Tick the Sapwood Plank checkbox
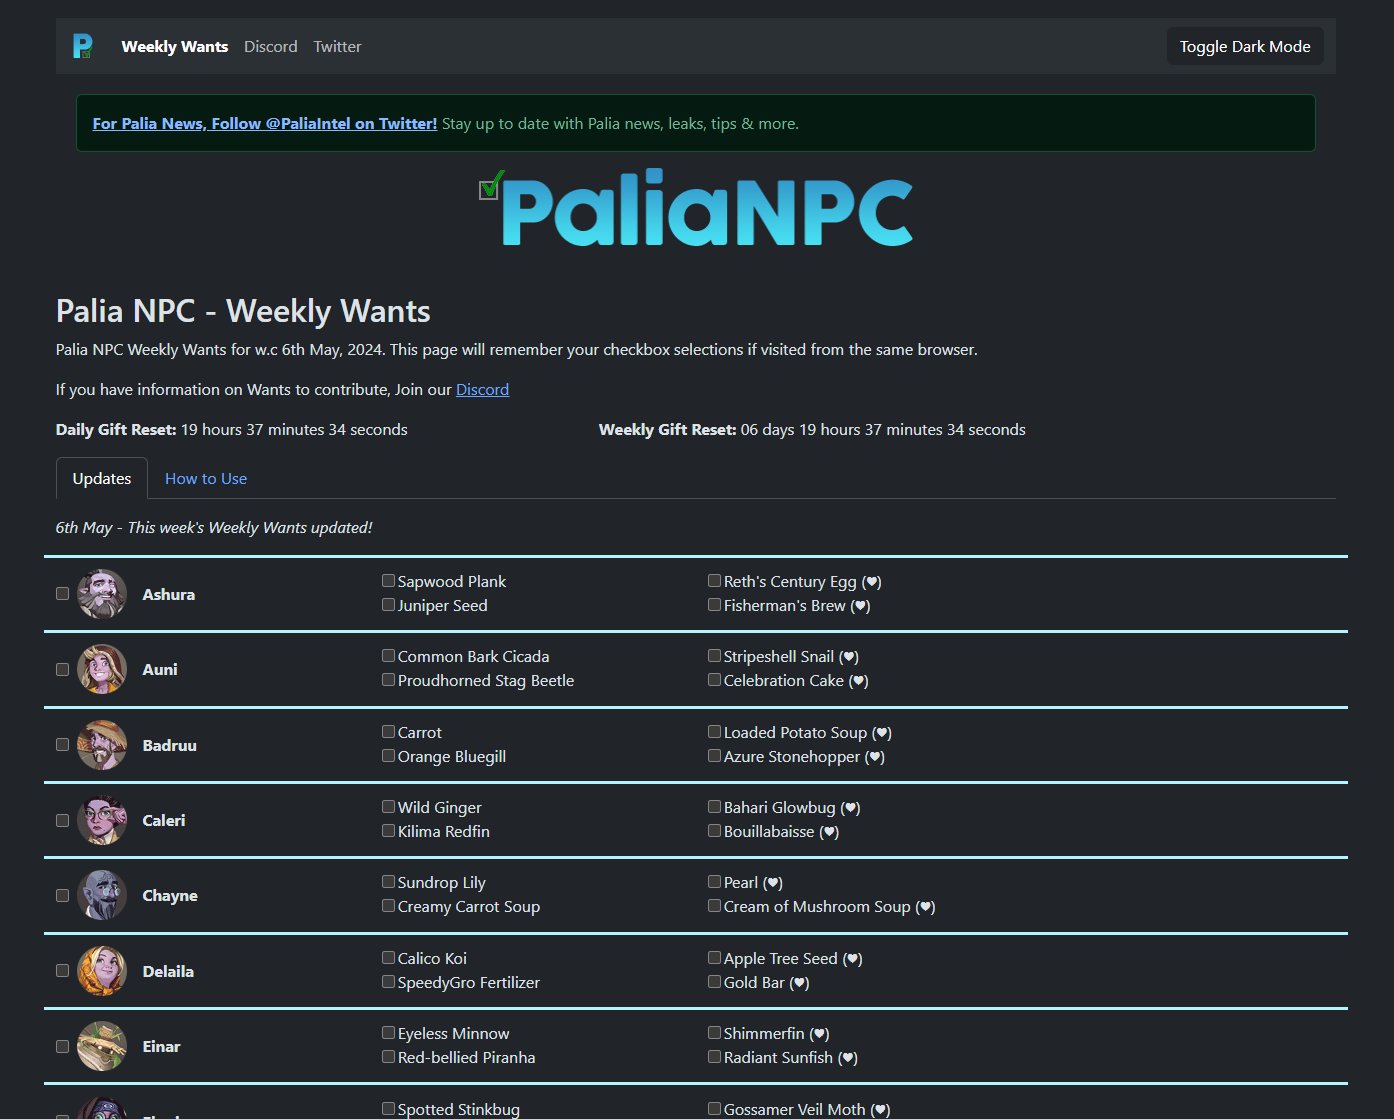The width and height of the screenshot is (1394, 1119). 388,580
